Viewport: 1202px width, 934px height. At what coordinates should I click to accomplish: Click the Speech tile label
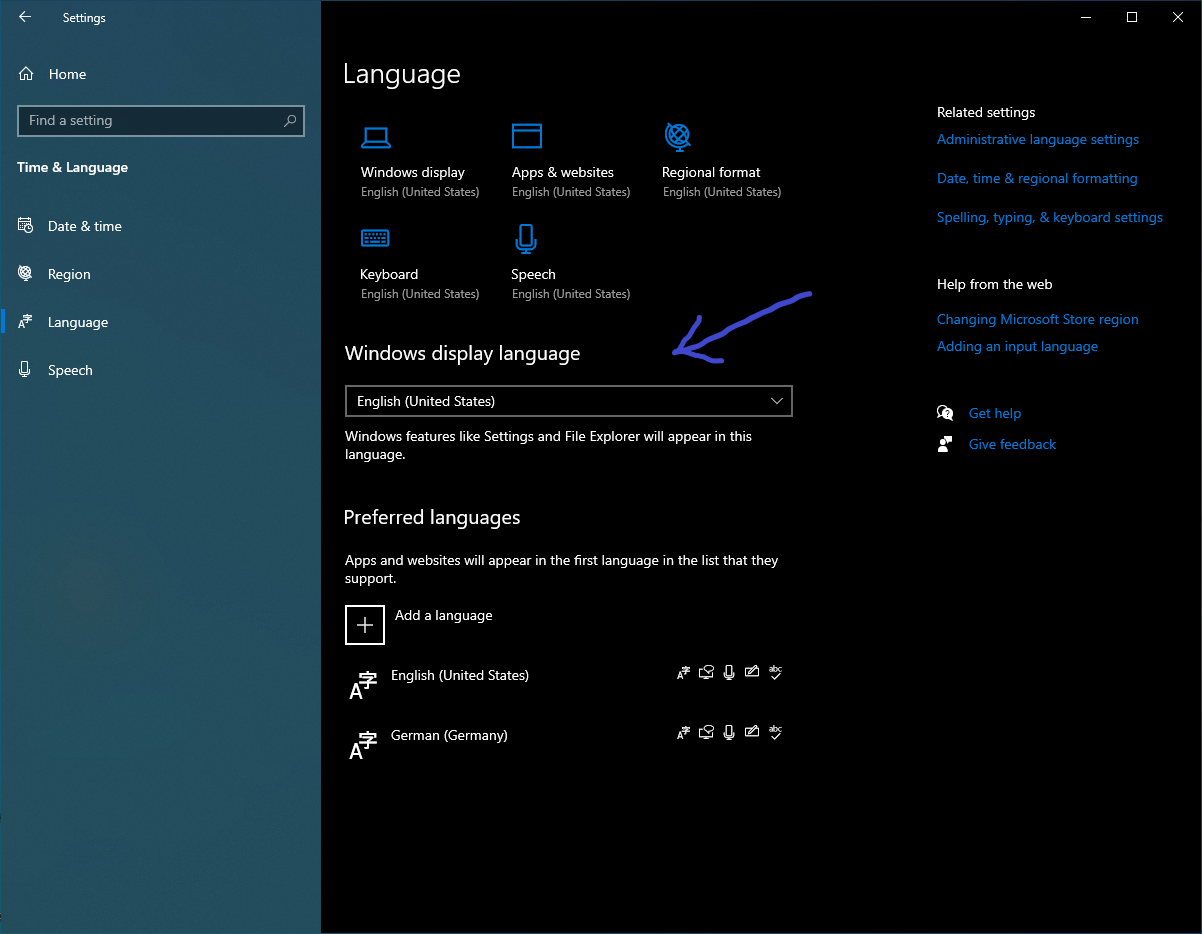pos(533,274)
